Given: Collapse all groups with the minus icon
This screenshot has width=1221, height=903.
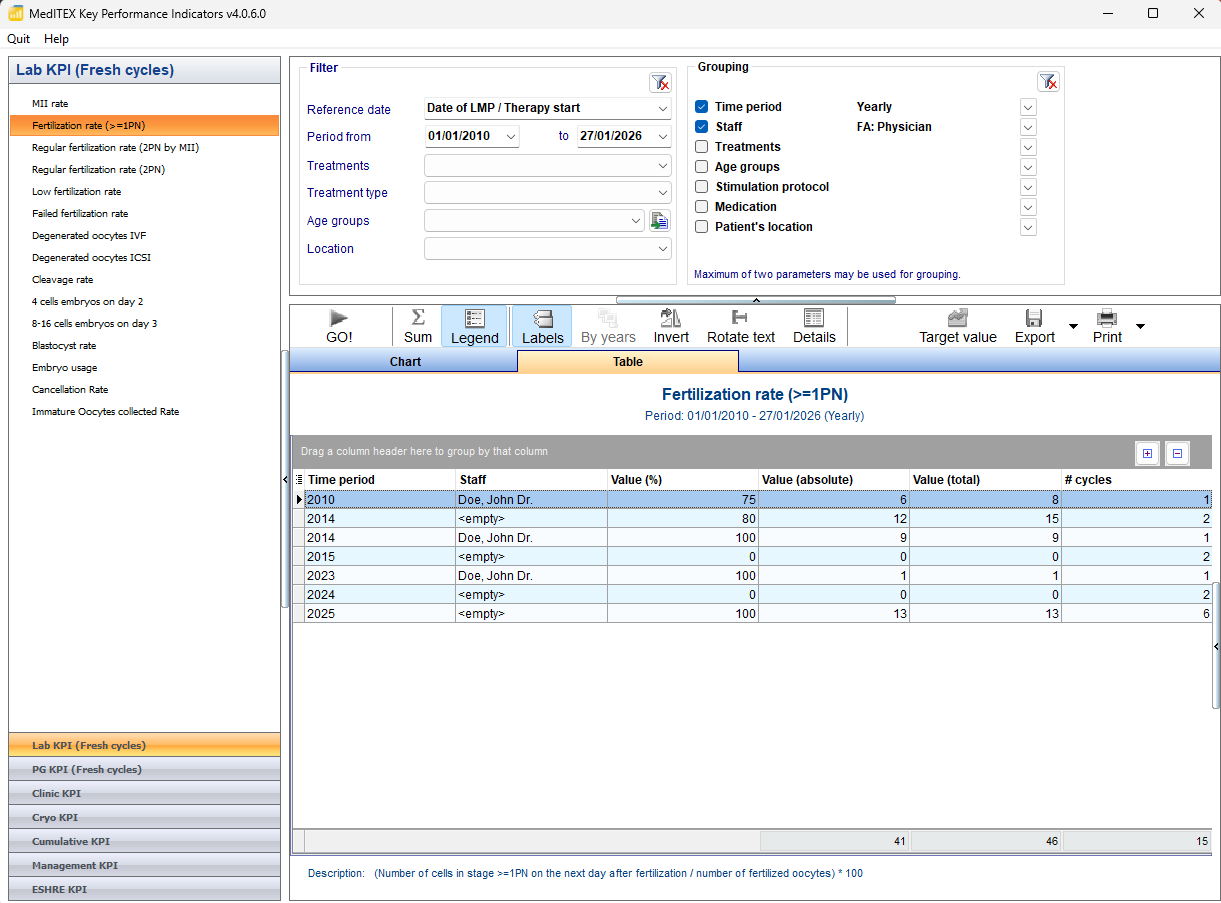Looking at the screenshot, I should [x=1177, y=453].
